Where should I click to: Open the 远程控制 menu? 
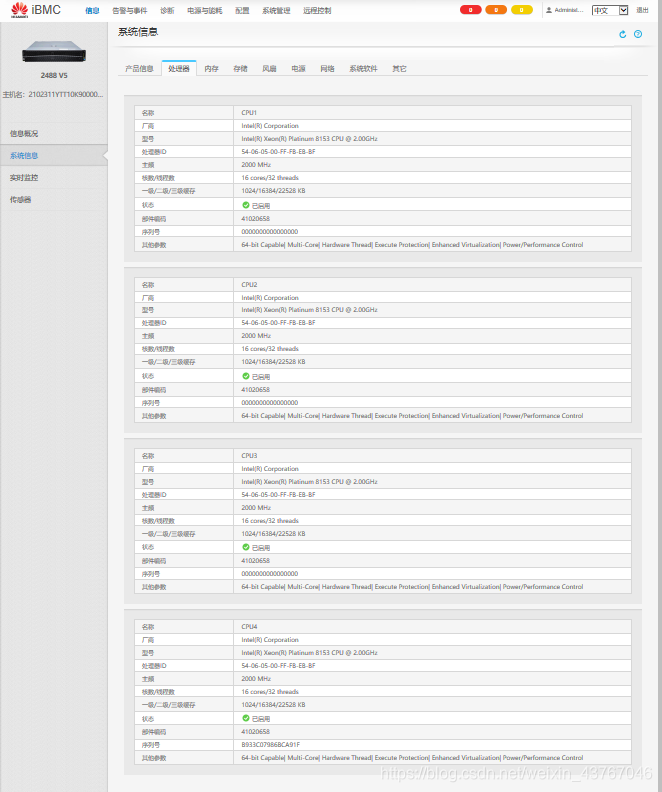tap(317, 11)
